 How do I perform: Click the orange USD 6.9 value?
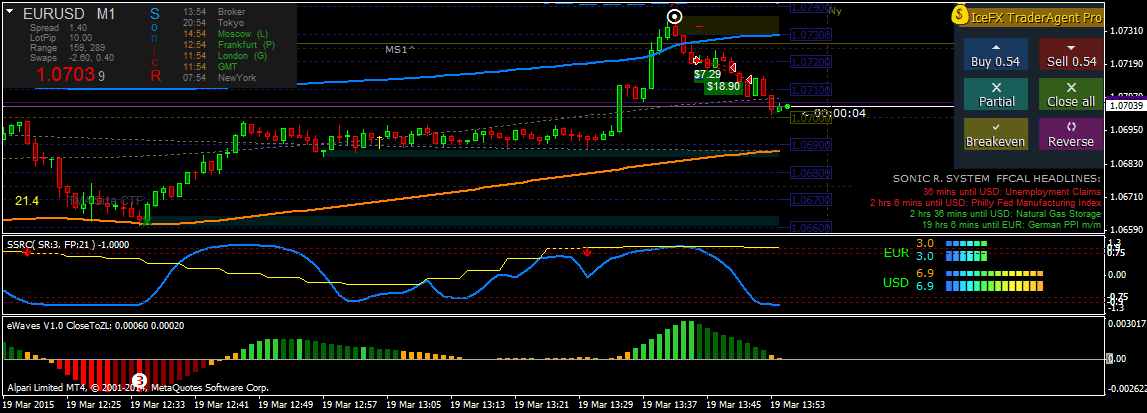click(x=925, y=273)
